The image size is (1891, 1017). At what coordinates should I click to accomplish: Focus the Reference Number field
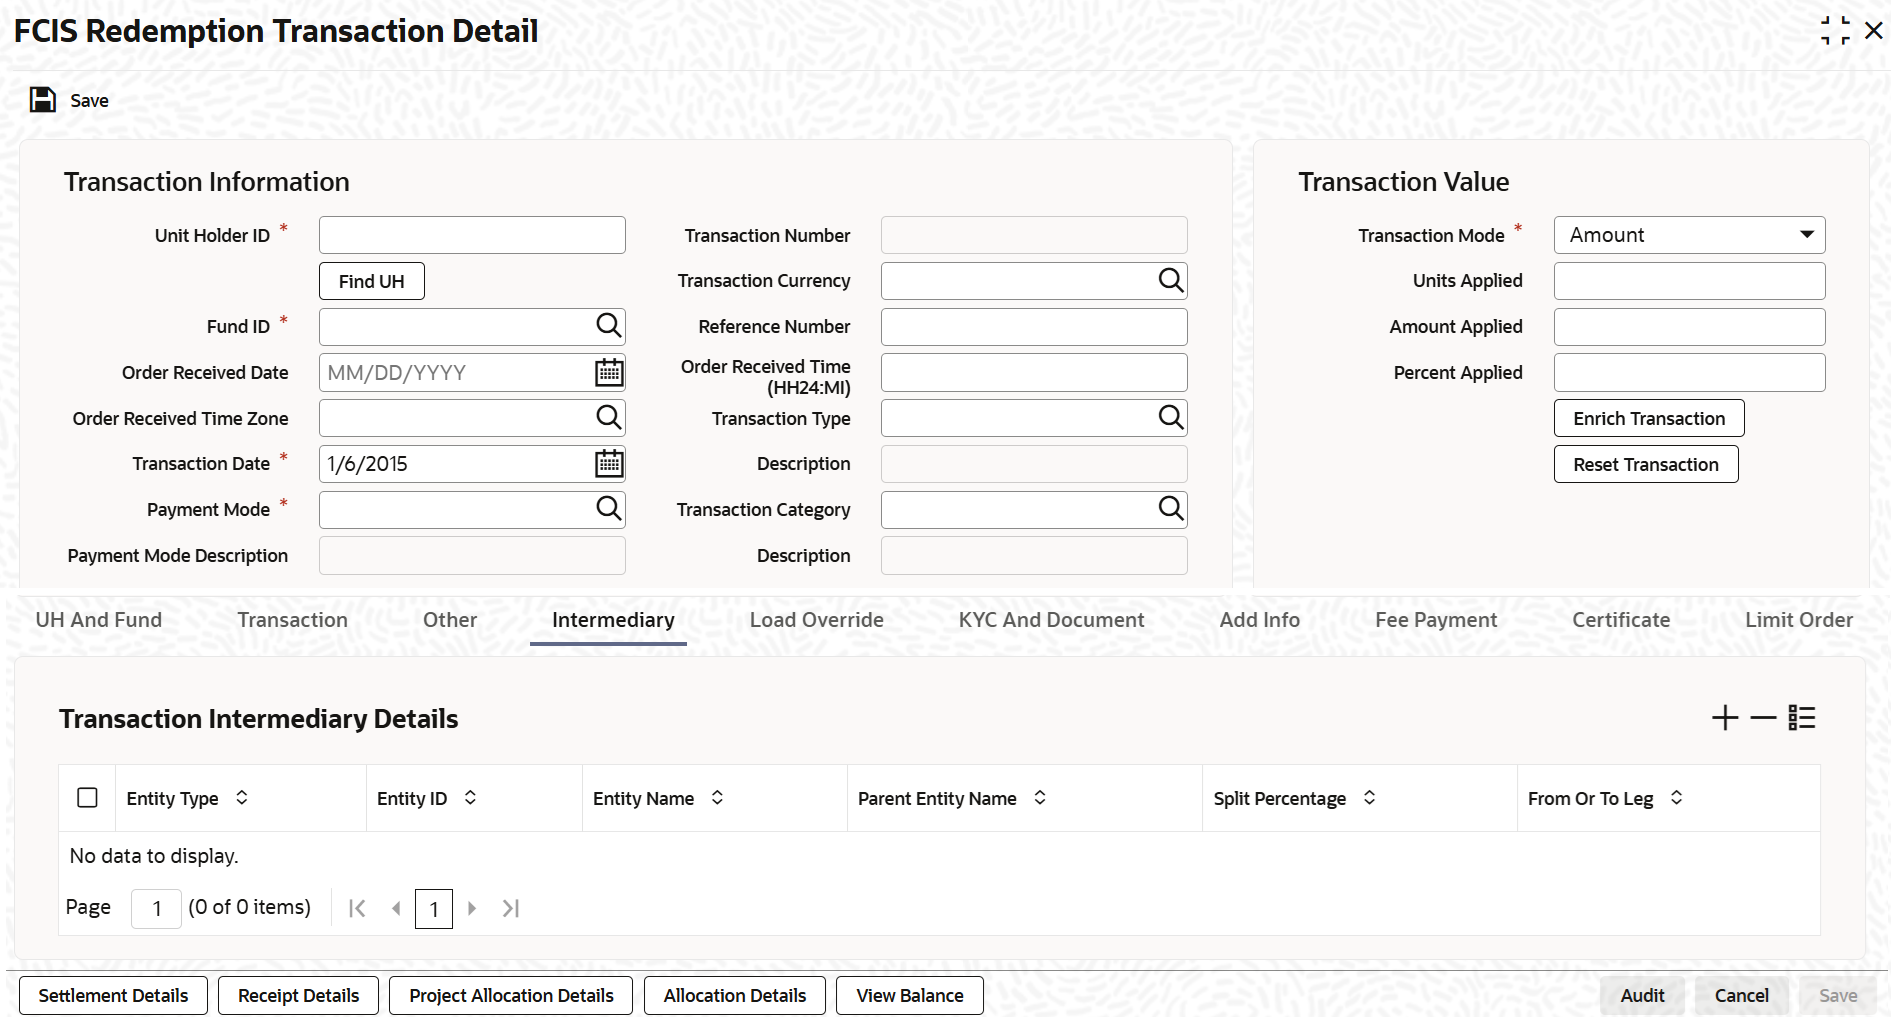1034,327
